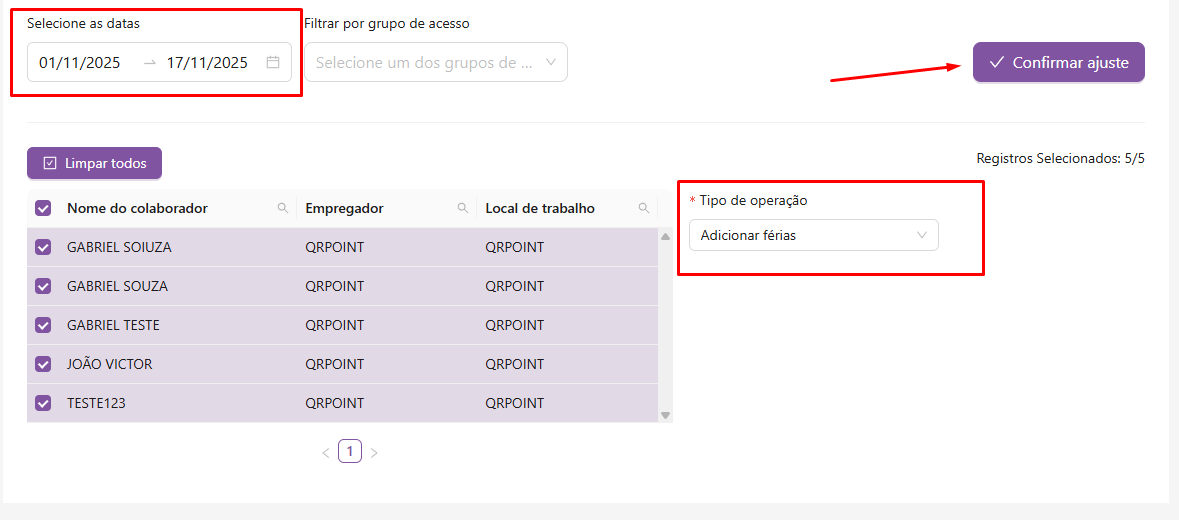
Task: Go to next page with right chevron
Action: tap(374, 453)
